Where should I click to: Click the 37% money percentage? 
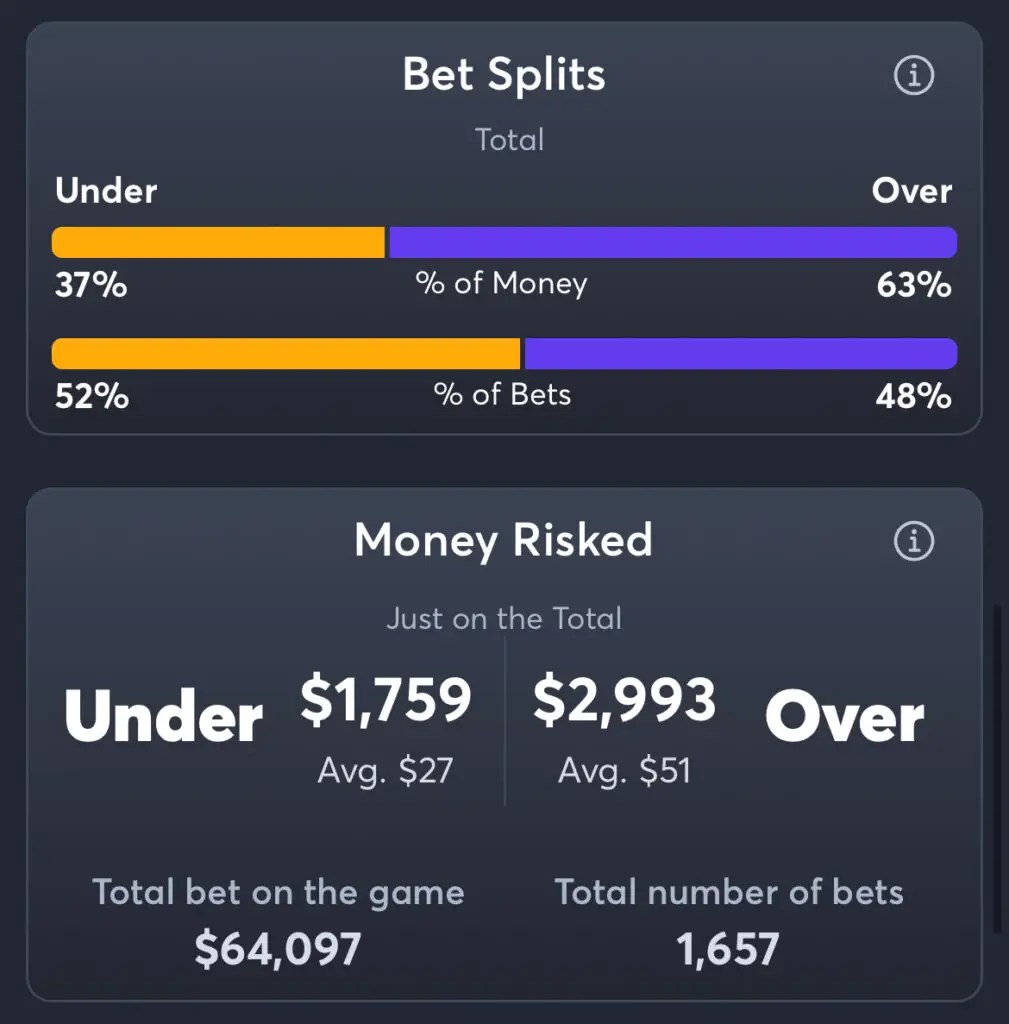tap(91, 286)
